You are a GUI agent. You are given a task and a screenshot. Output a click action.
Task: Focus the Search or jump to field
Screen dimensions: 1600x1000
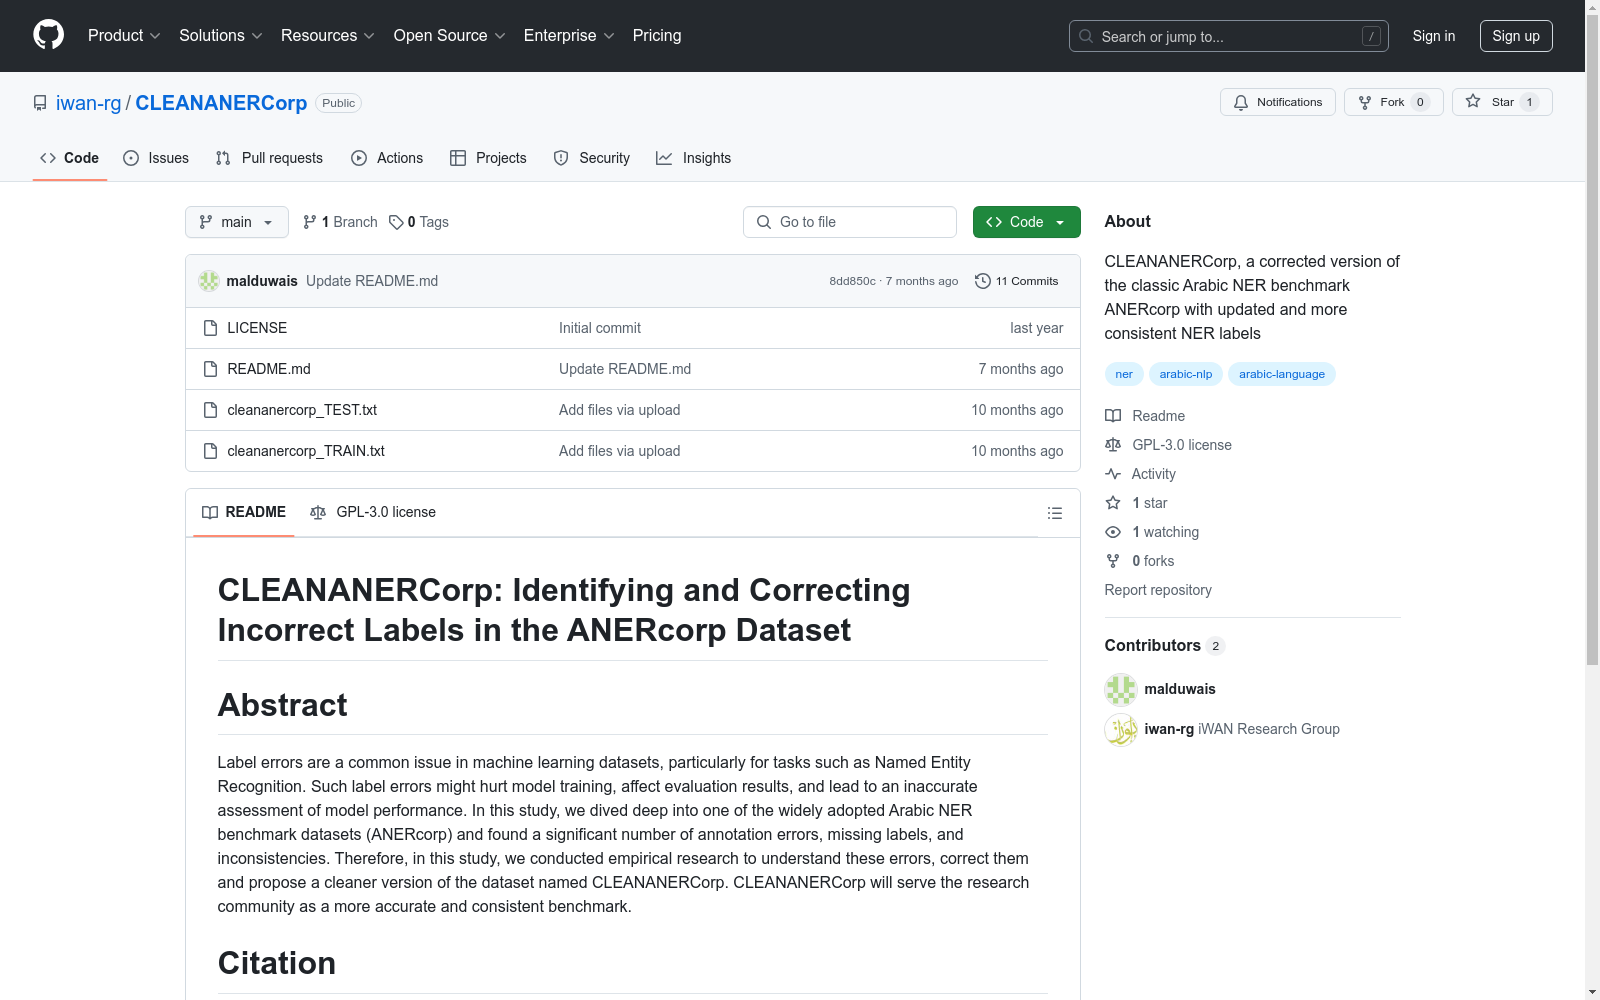(1229, 36)
